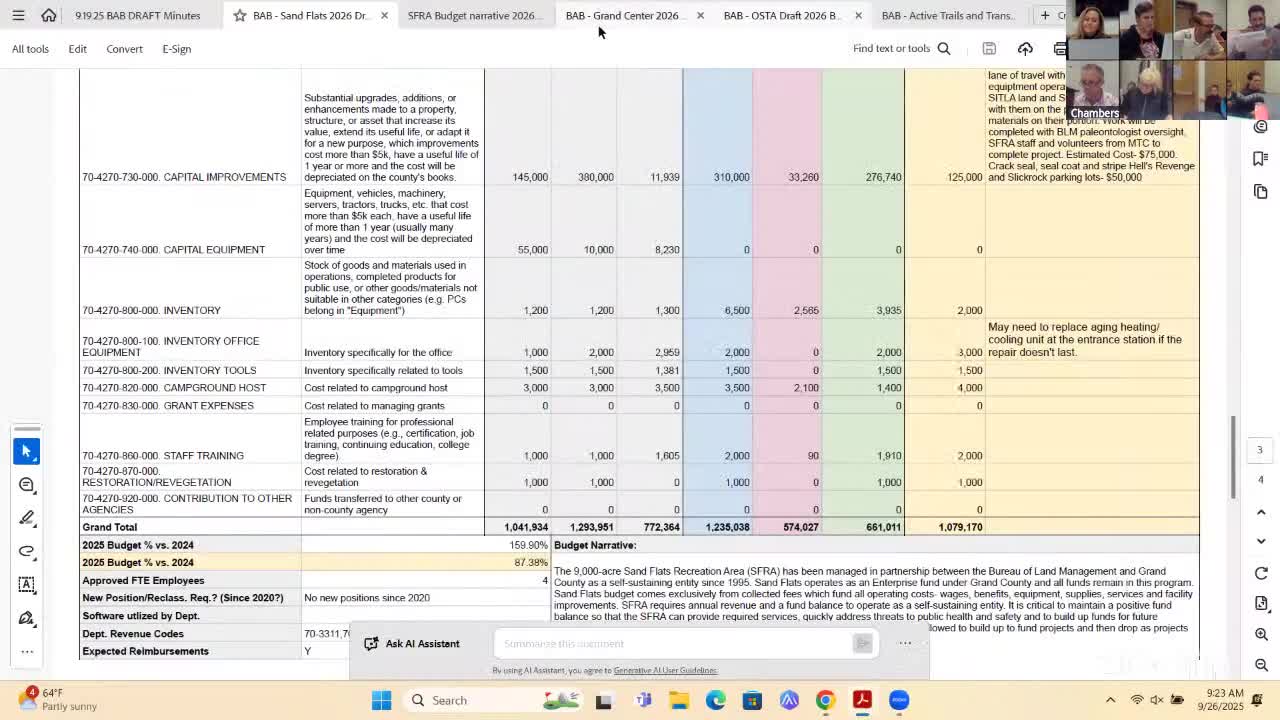Show hidden icons in the system tray

1110,700
